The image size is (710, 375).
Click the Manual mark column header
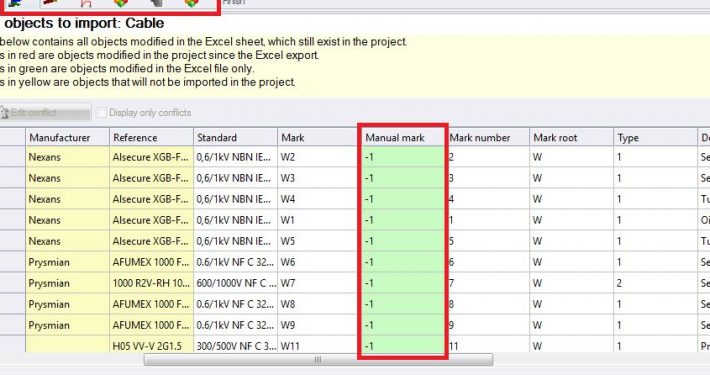pos(403,137)
